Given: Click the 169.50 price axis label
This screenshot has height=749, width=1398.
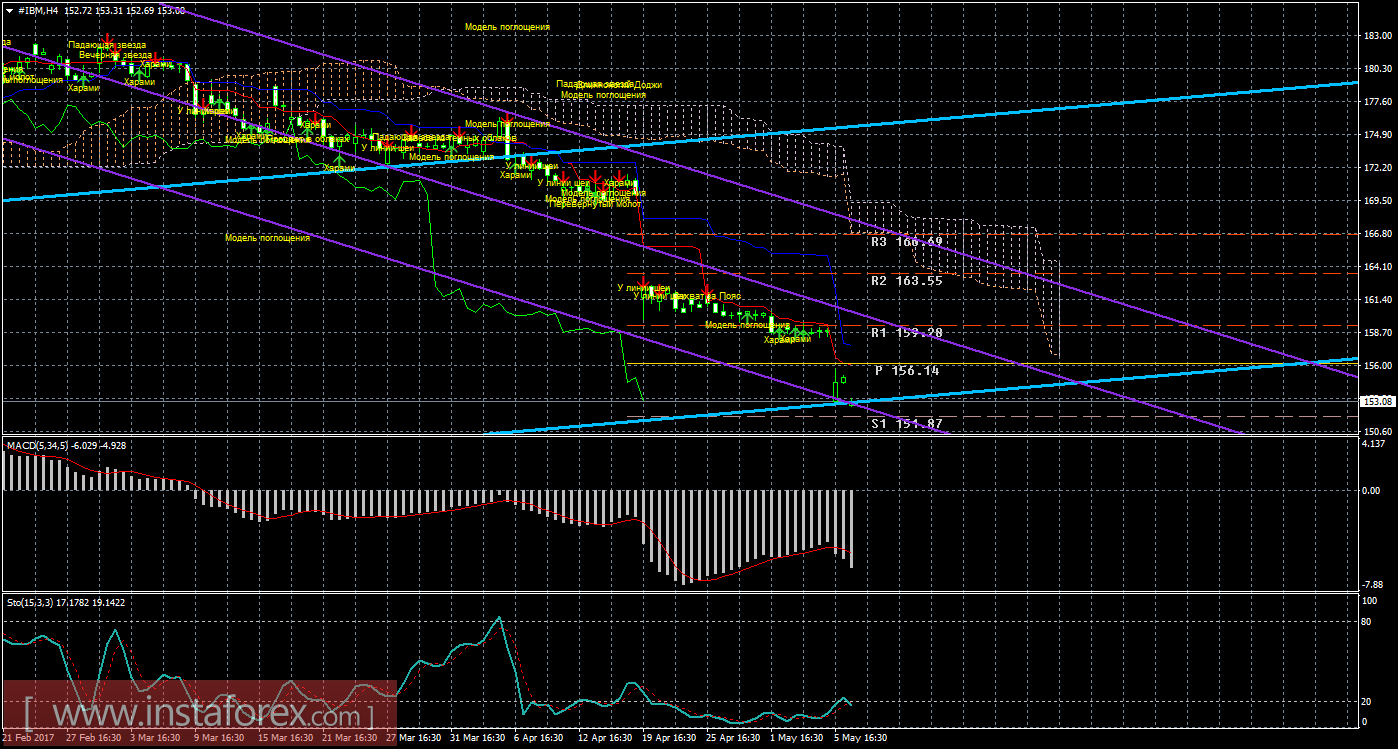Looking at the screenshot, I should (1378, 201).
